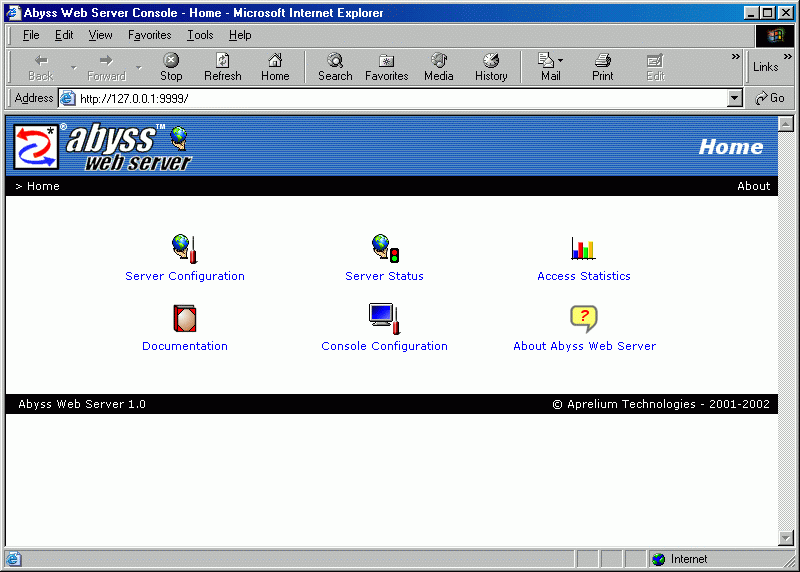
Task: Click the Back toolbar button
Action: 41,67
